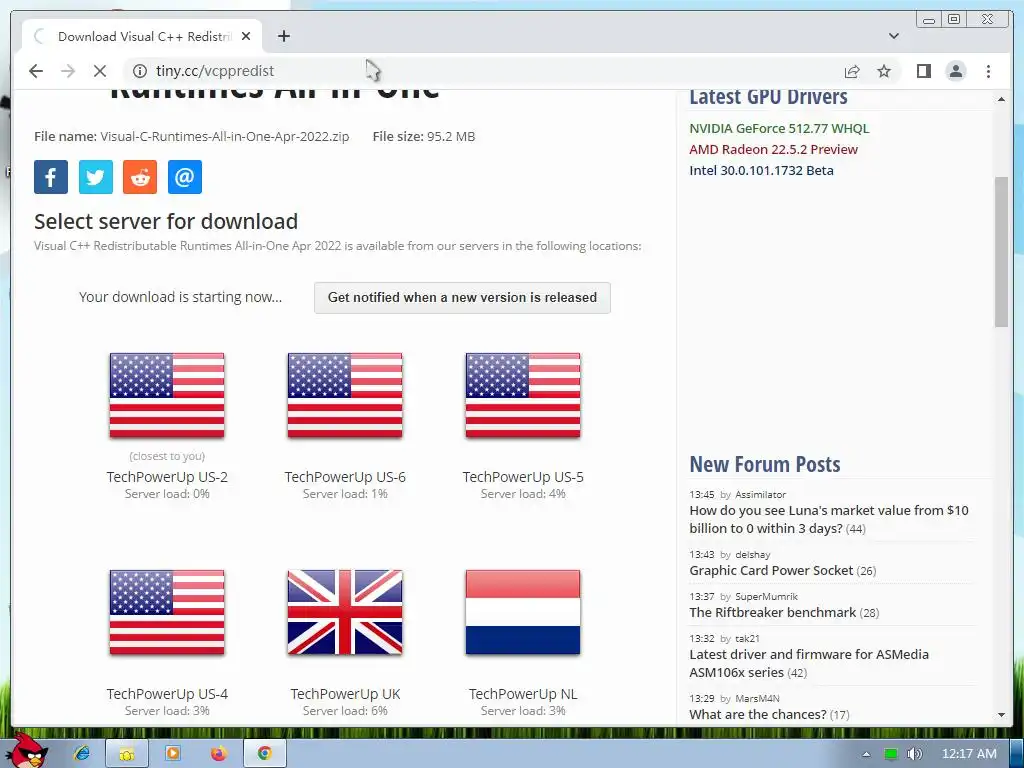Open NVIDIA GeForce 512.77 WHQL driver link

click(x=779, y=129)
